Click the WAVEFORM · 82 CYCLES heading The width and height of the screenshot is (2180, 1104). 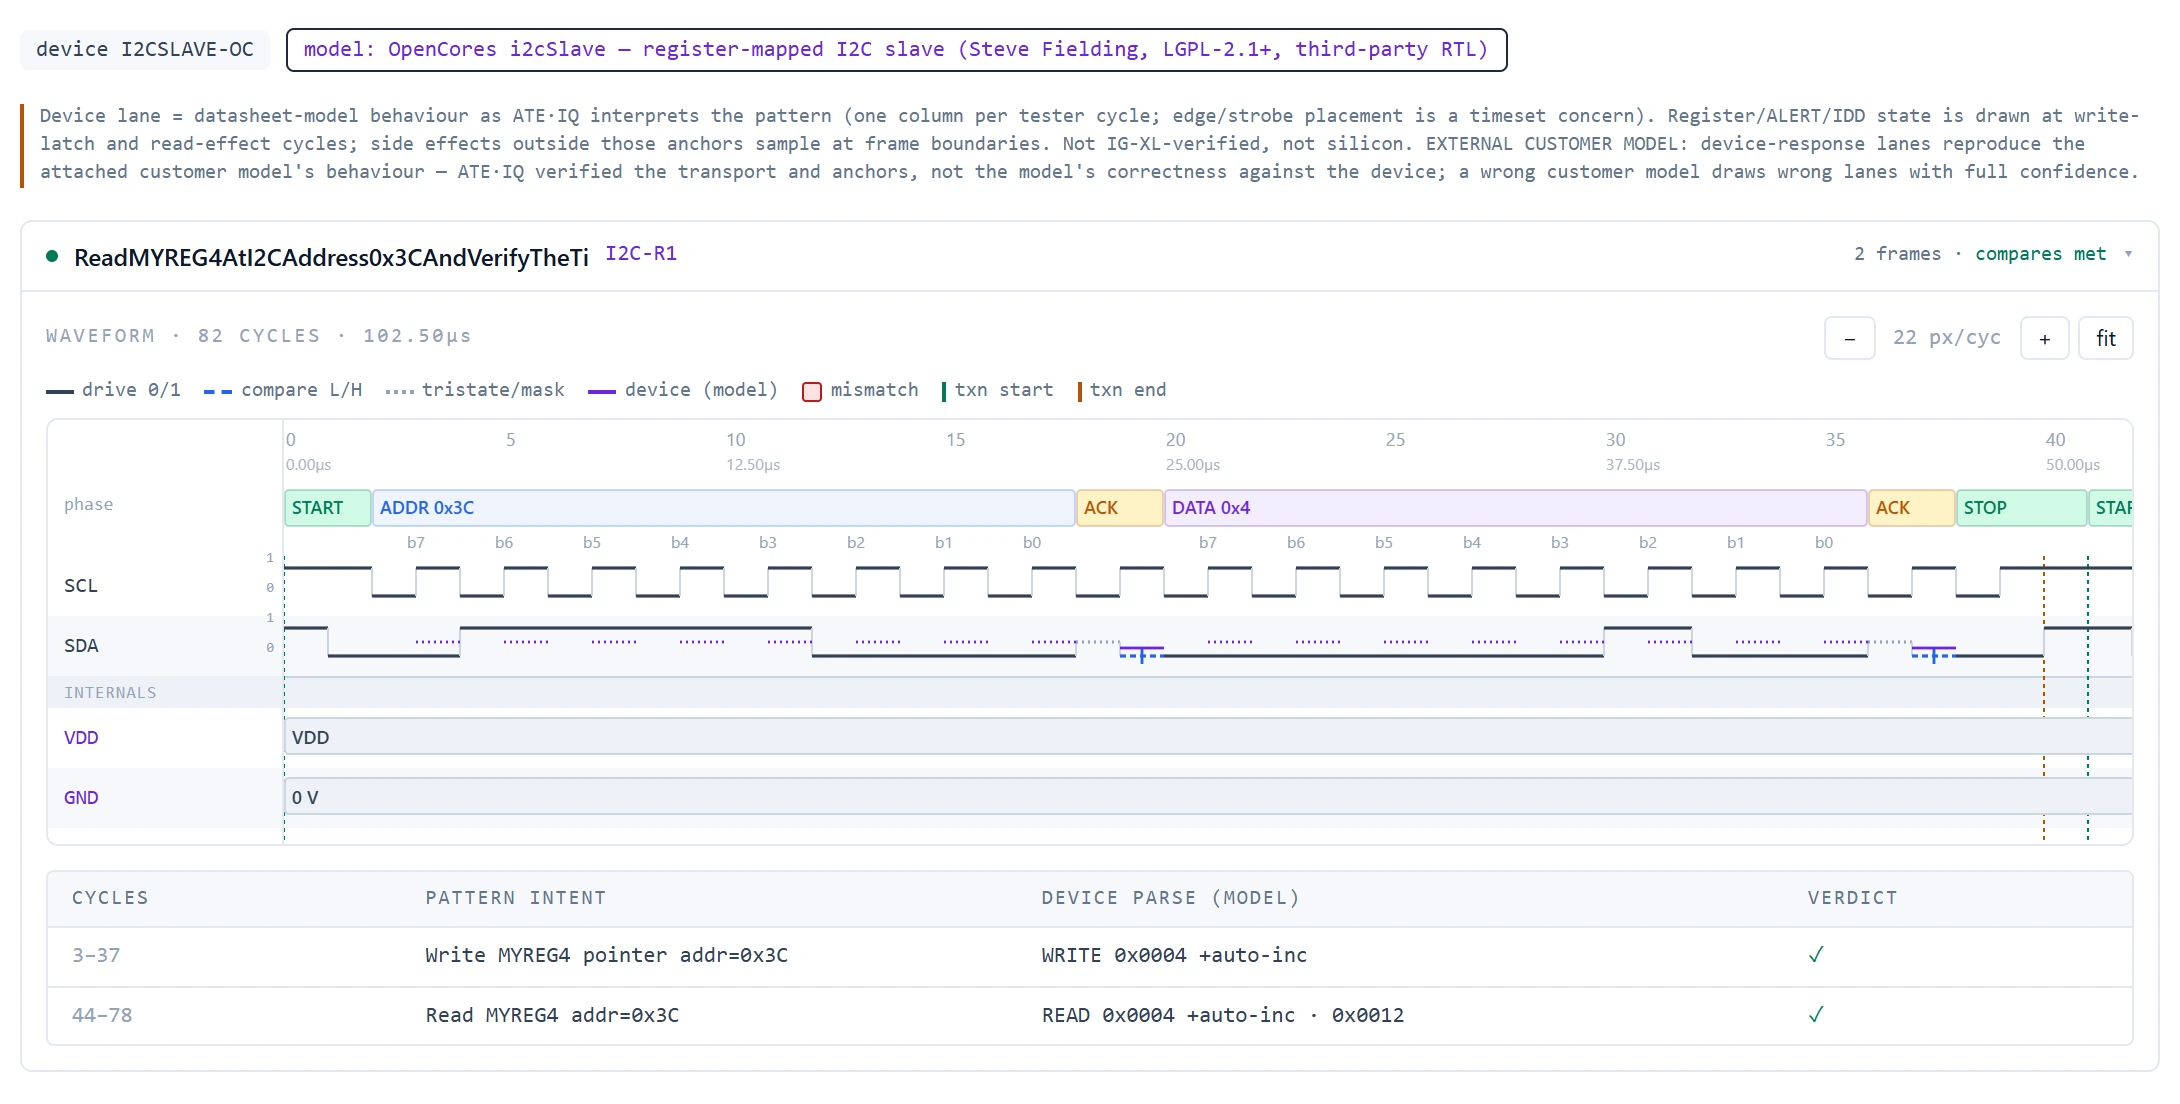coord(258,336)
